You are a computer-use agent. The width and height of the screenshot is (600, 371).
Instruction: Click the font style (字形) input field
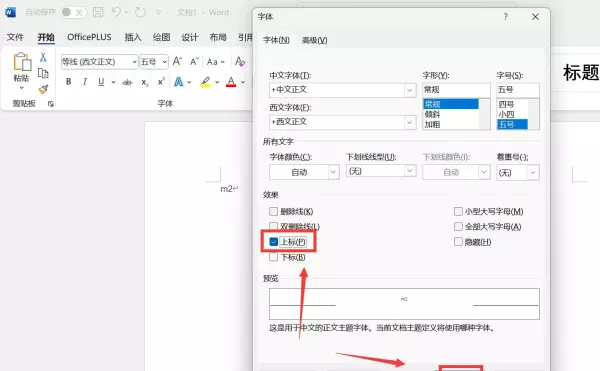click(456, 90)
